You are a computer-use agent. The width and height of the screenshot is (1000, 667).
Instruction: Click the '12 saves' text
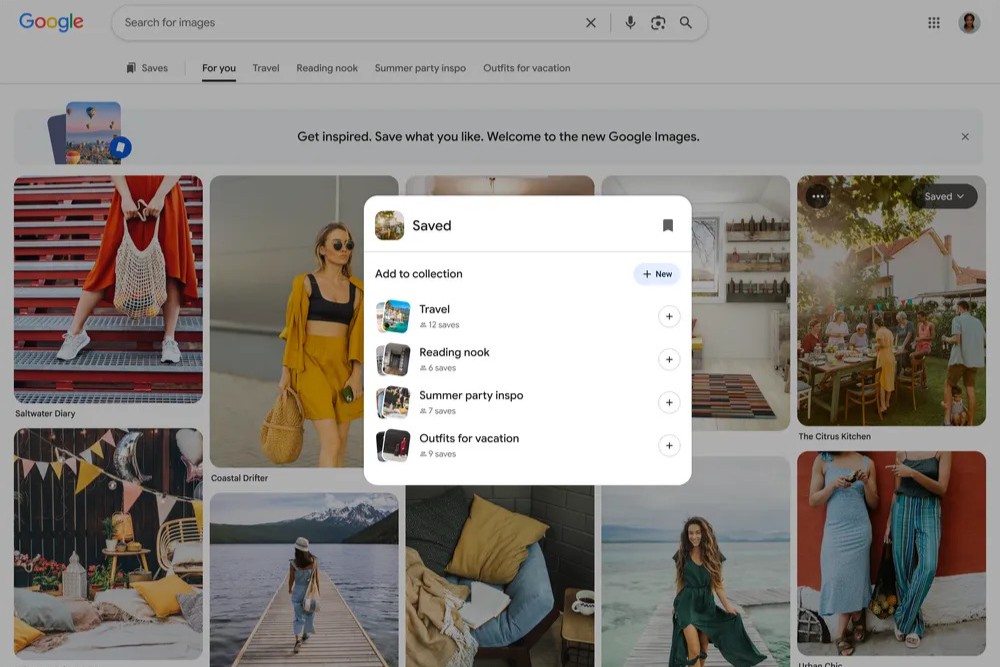[x=439, y=325]
